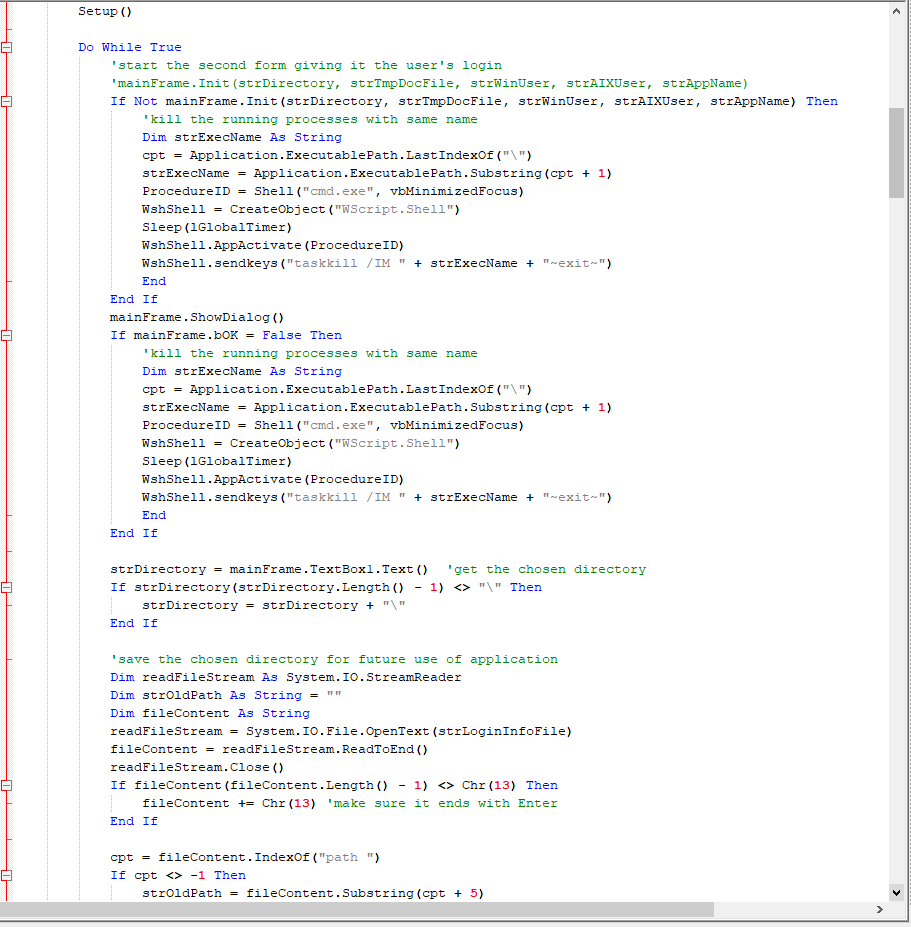The height and width of the screenshot is (927, 911).
Task: Click the vertical scrollbar up arrow
Action: [x=896, y=11]
